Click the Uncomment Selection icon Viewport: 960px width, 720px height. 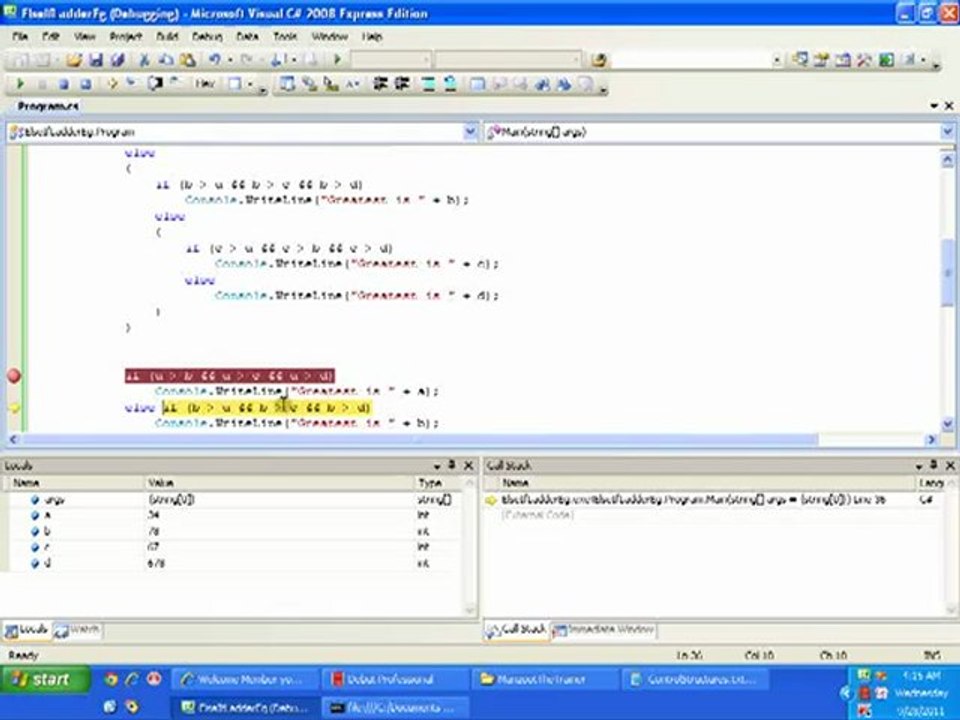[x=449, y=84]
